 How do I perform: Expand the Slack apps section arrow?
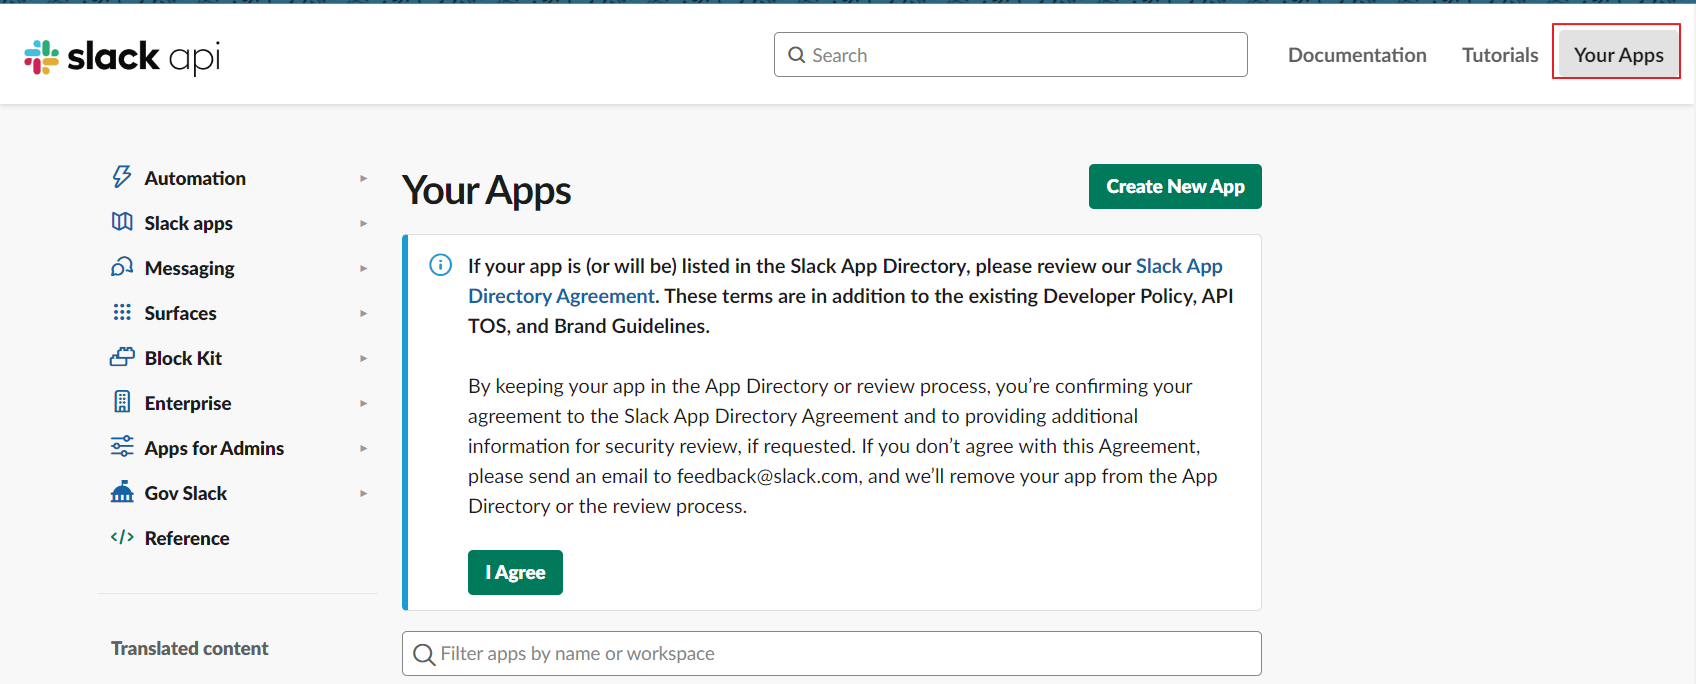pos(363,223)
